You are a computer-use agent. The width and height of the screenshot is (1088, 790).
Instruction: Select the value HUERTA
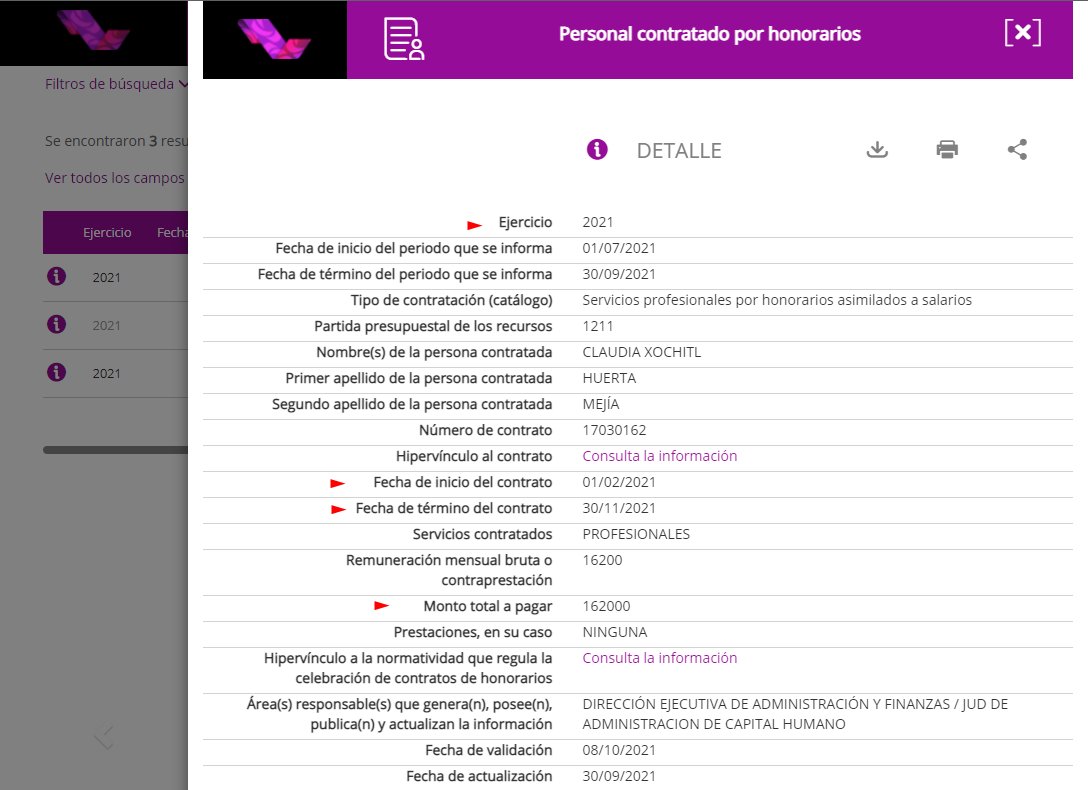[609, 378]
